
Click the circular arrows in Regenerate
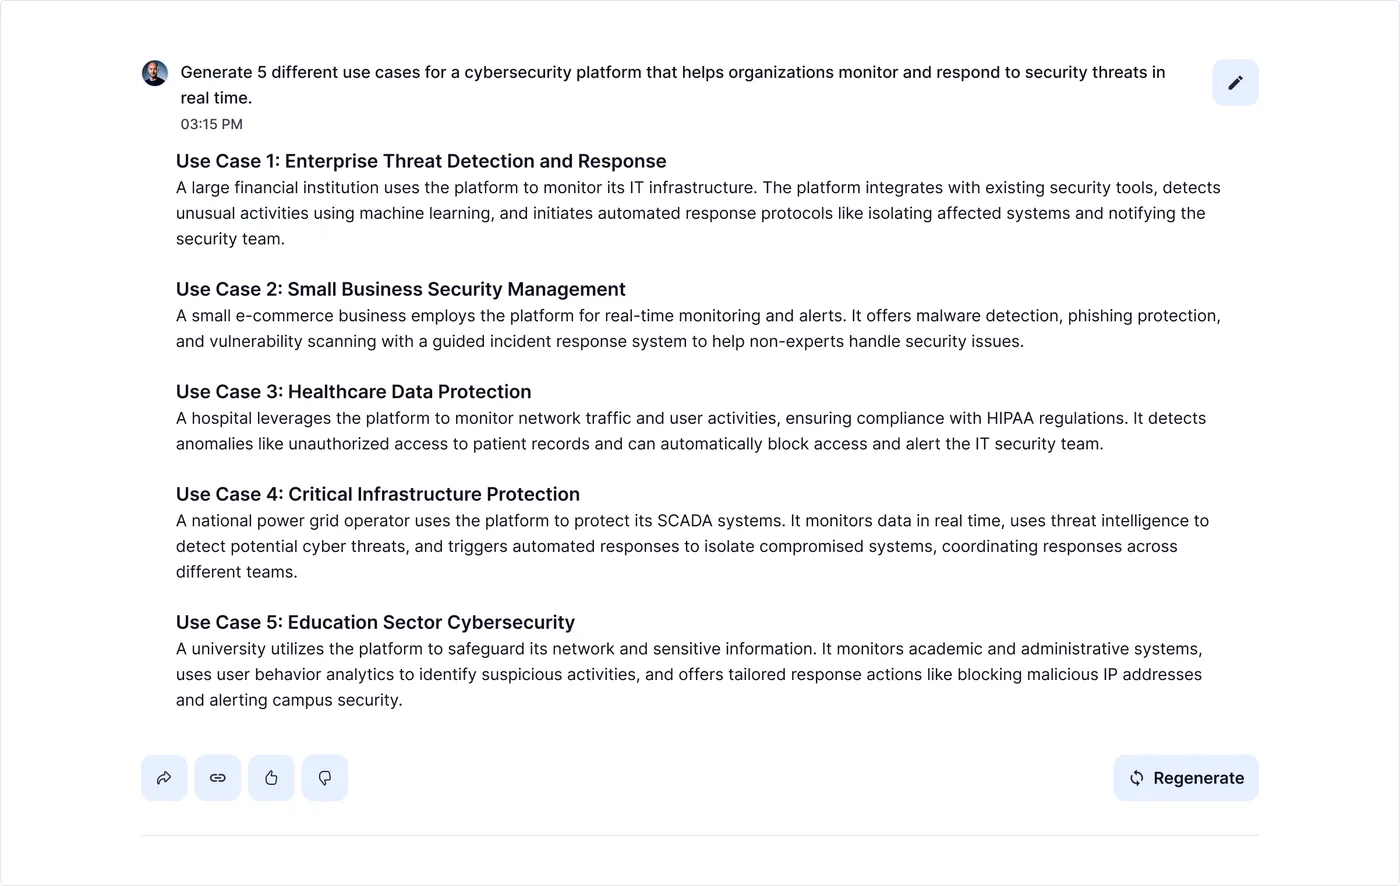tap(1137, 778)
